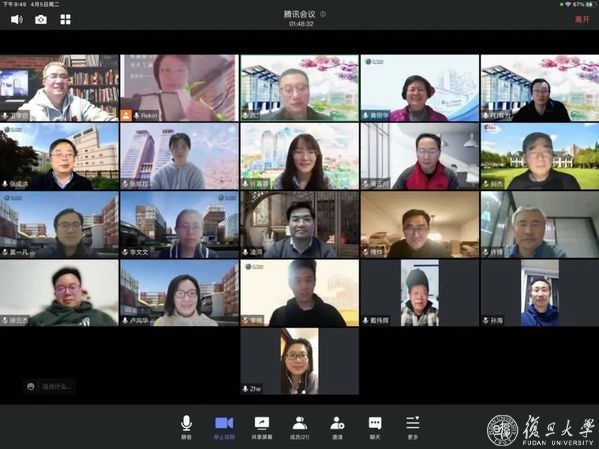Stop video with the blue camera icon

pos(224,427)
